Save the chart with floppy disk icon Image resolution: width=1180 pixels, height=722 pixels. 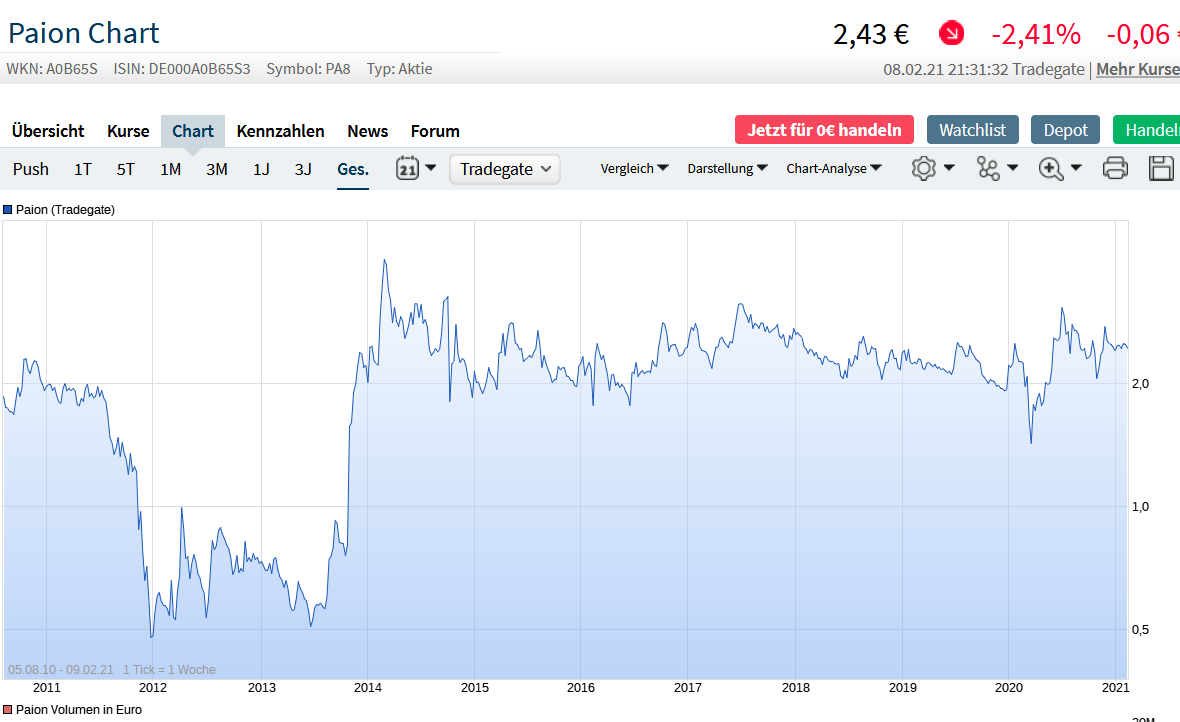[1161, 168]
